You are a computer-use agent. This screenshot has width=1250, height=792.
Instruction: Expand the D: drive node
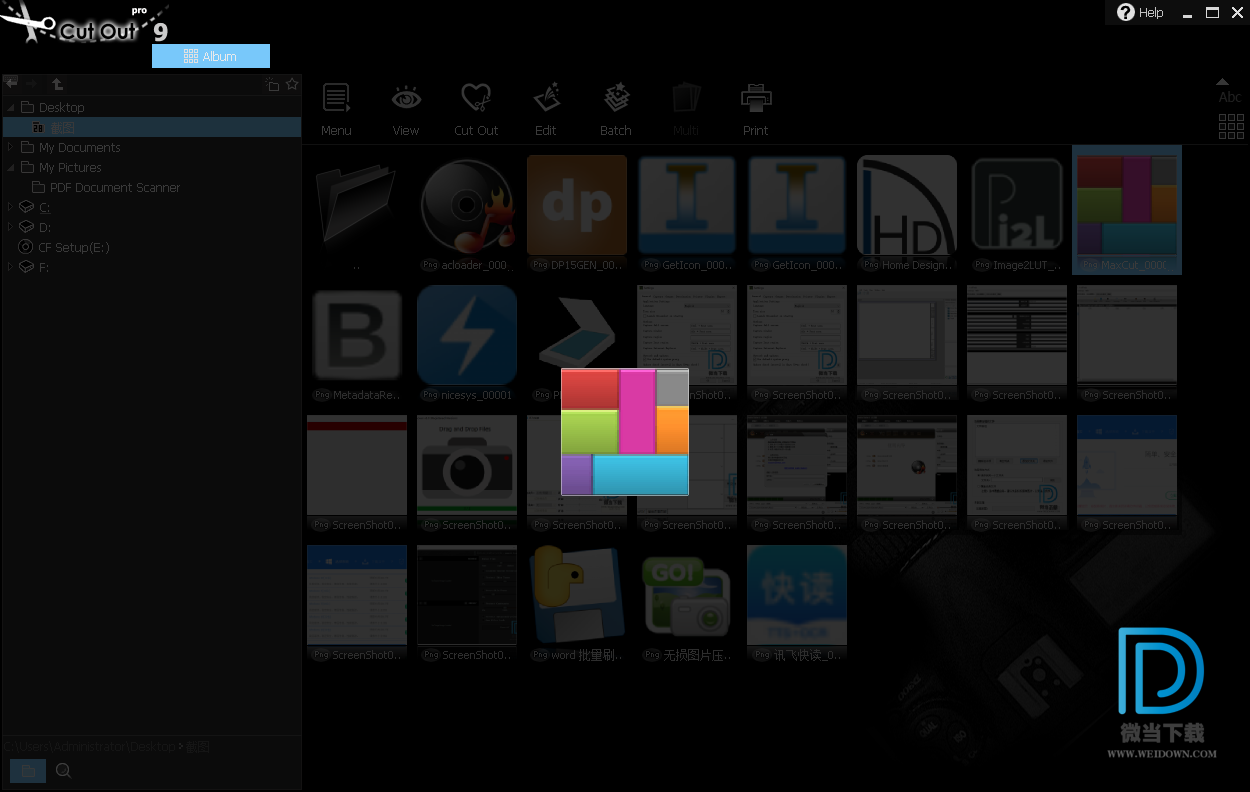11,227
